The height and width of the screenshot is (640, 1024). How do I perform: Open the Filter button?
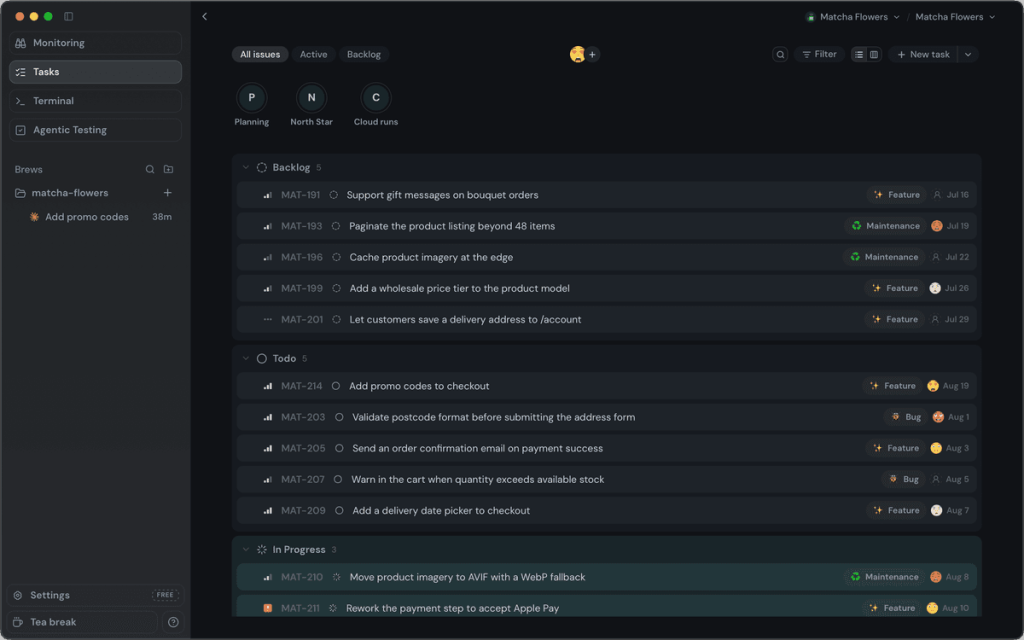click(819, 54)
